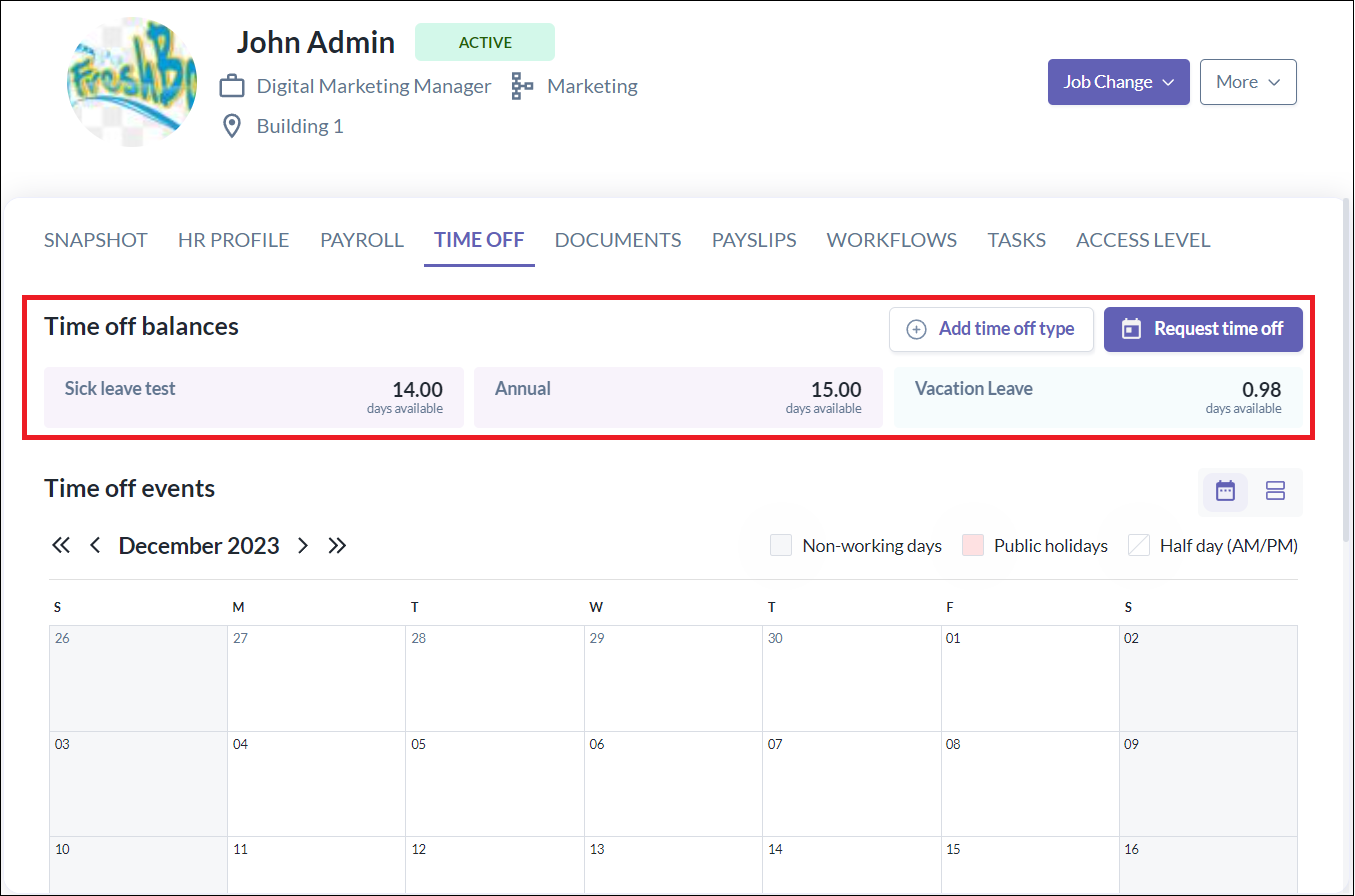The image size is (1355, 896).
Task: Click the John Admin profile avatar
Action: point(132,82)
